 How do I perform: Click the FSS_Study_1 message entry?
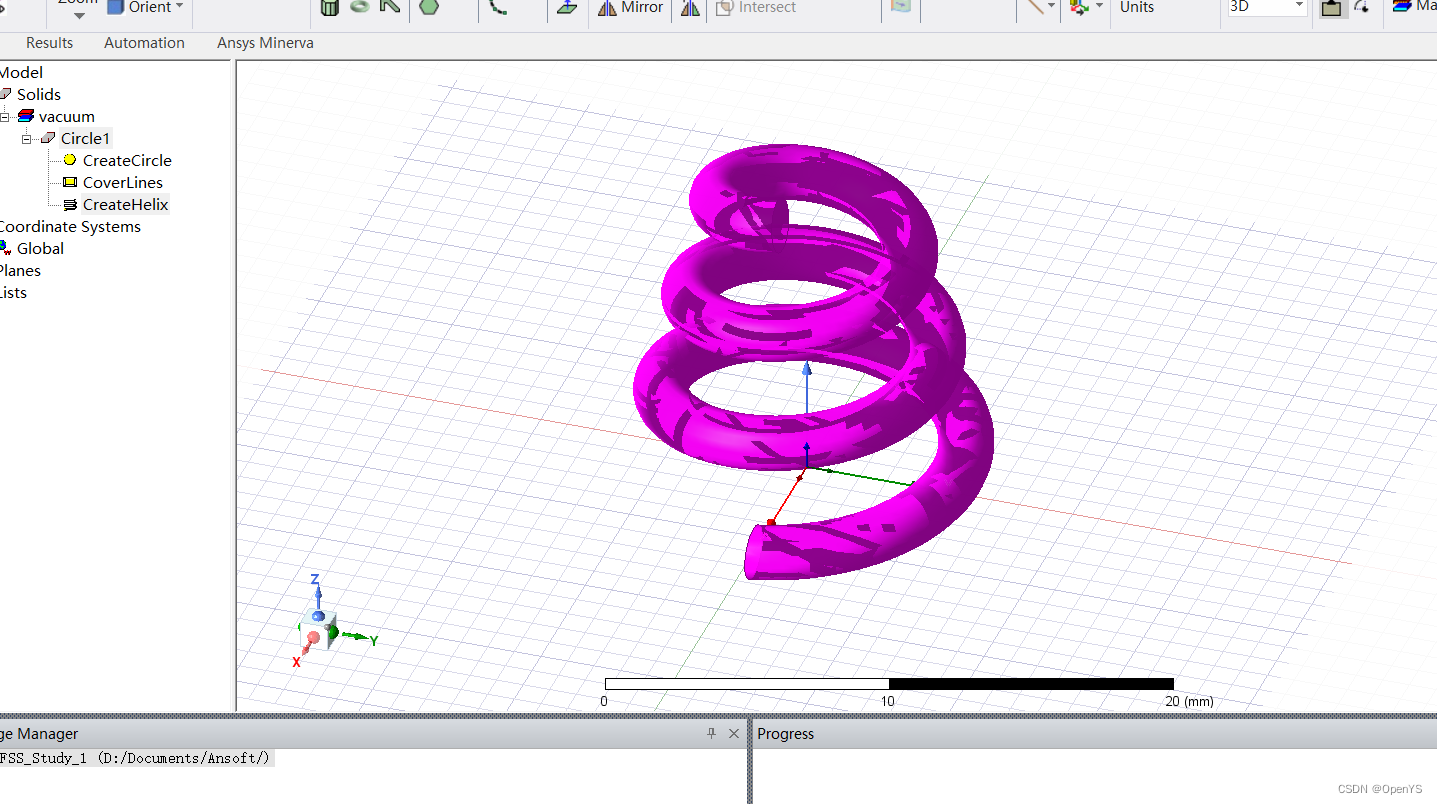(136, 758)
